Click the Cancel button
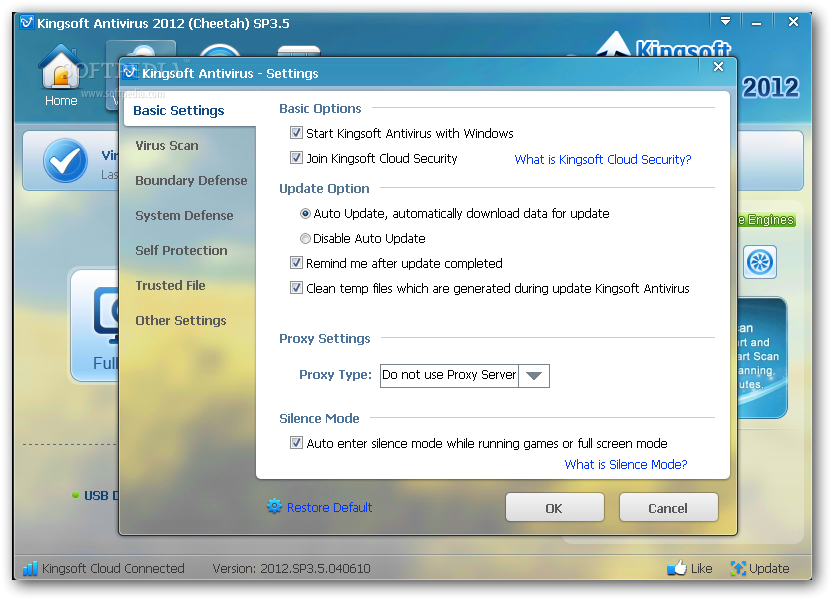Screen dimensions: 832x600 669,508
